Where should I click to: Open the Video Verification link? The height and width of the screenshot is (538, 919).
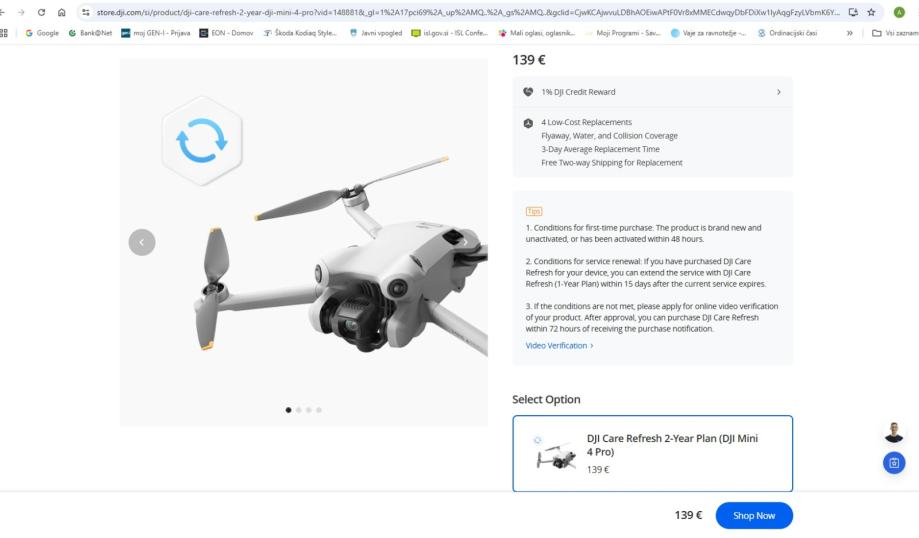click(x=559, y=345)
